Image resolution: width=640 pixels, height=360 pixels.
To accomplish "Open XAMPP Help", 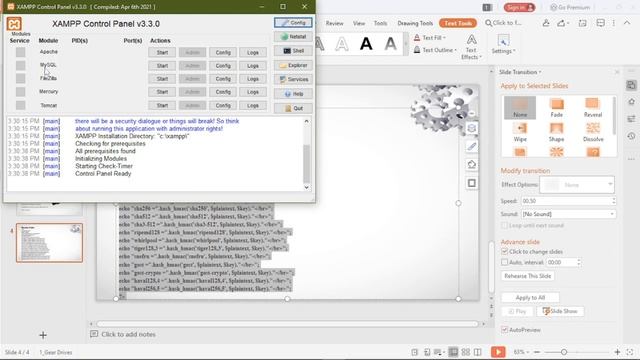I will [x=293, y=94].
